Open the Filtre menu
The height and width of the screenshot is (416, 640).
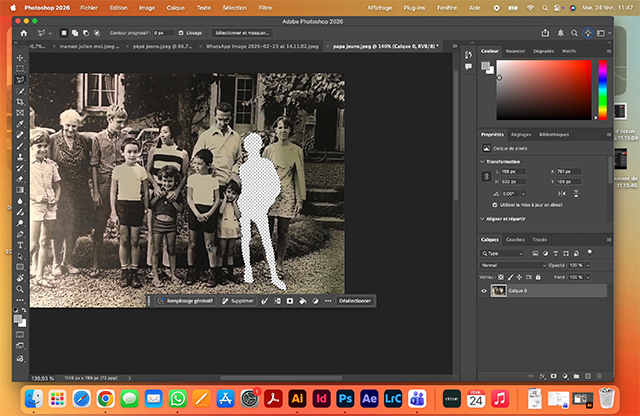click(x=265, y=8)
